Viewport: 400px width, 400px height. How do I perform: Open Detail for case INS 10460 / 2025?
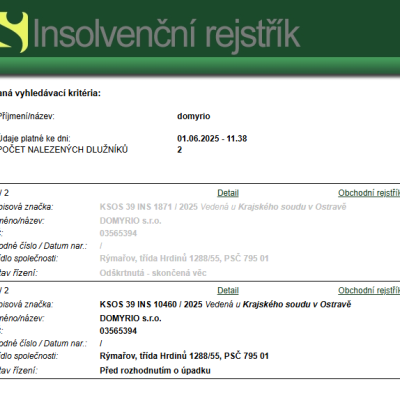click(228, 291)
